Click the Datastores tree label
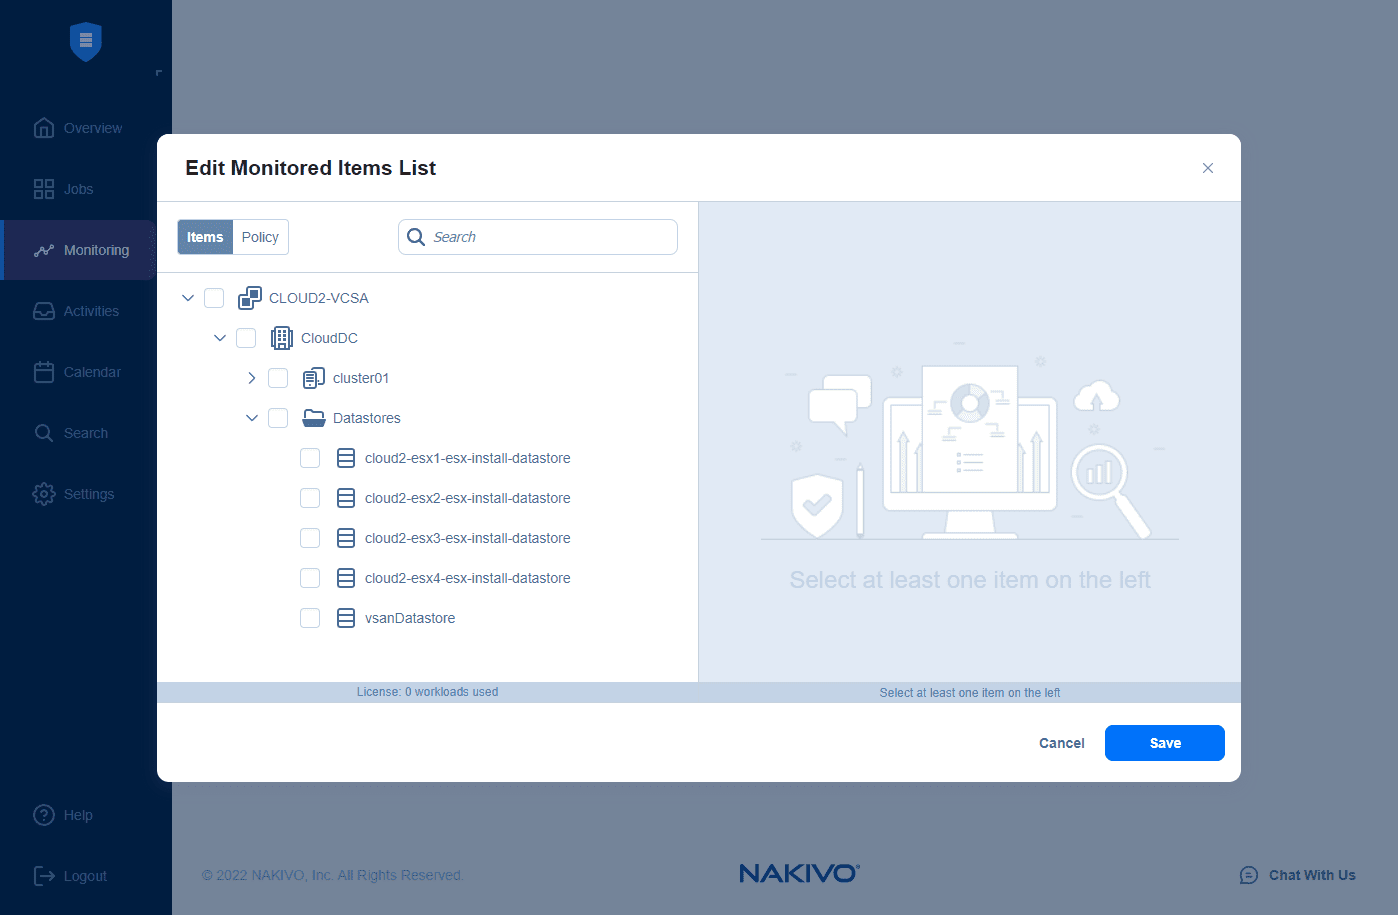Screen dimensions: 1398x915 click(x=367, y=418)
